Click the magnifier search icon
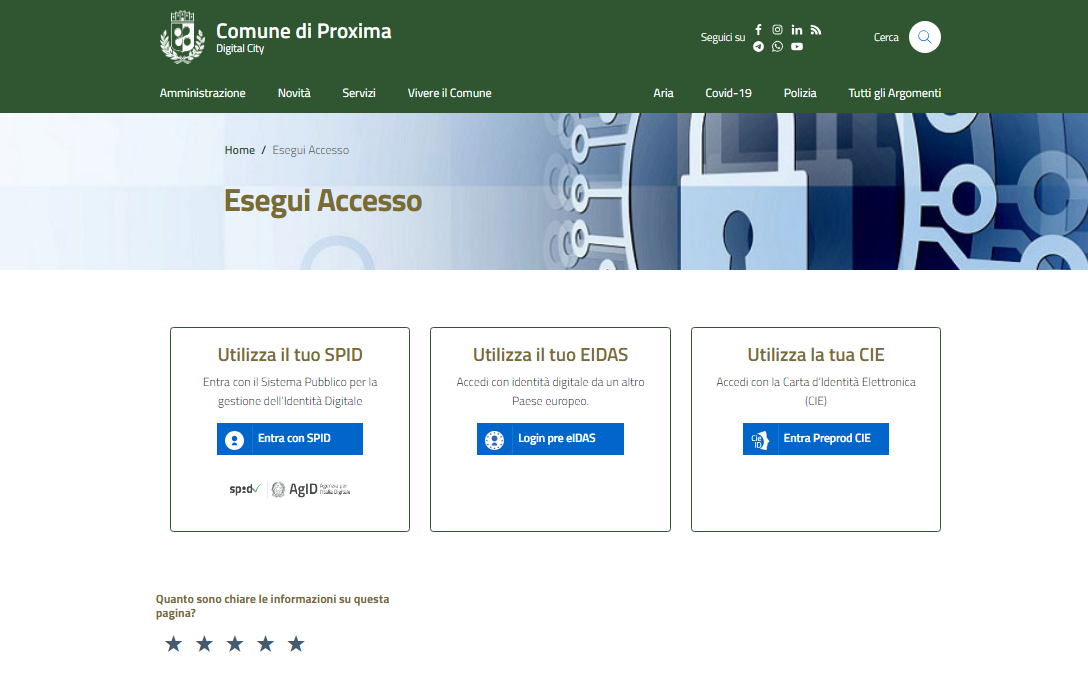This screenshot has width=1088, height=682. tap(924, 37)
